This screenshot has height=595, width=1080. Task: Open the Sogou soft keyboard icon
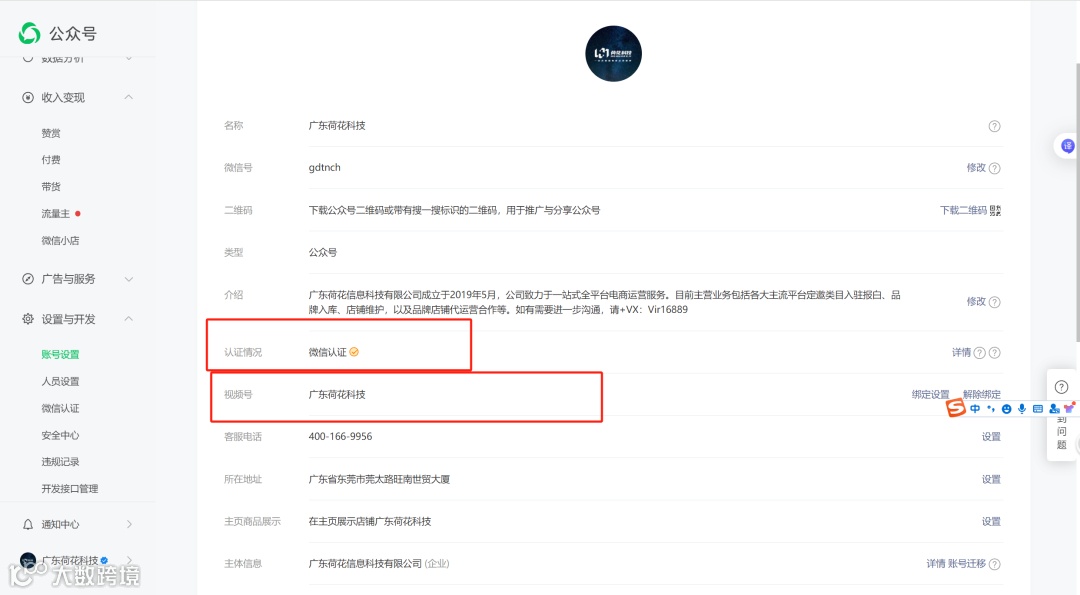[x=1038, y=408]
